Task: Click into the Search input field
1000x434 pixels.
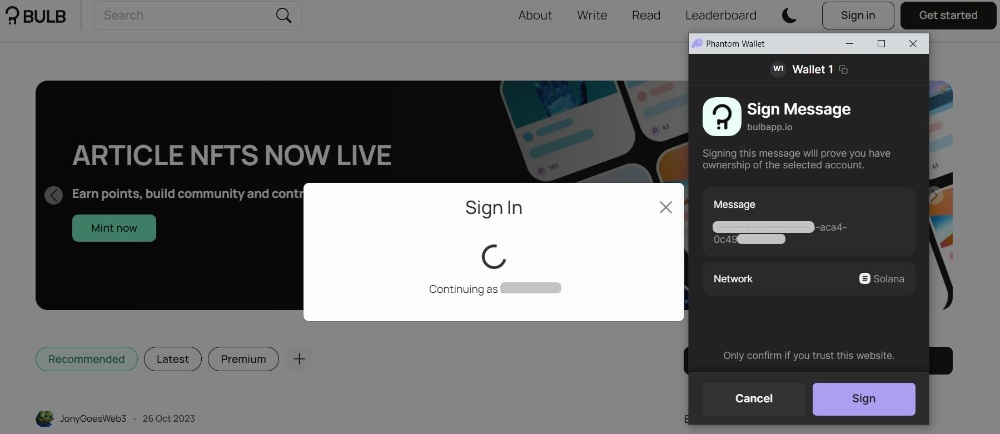Action: 185,15
